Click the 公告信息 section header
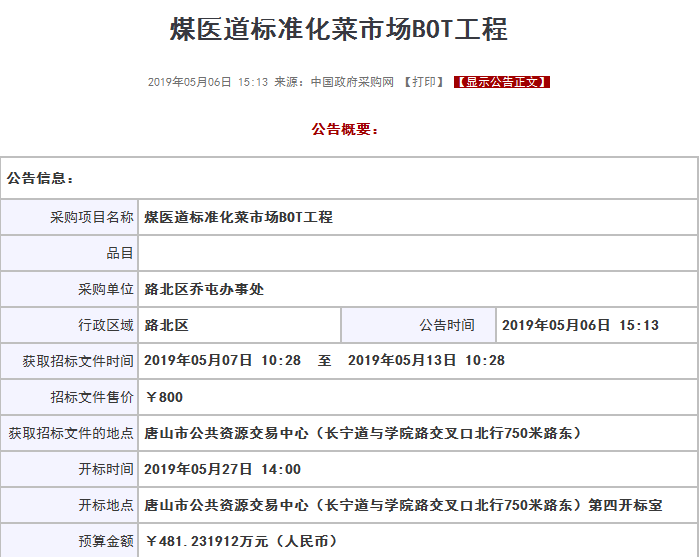The width and height of the screenshot is (699, 557). tap(40, 178)
